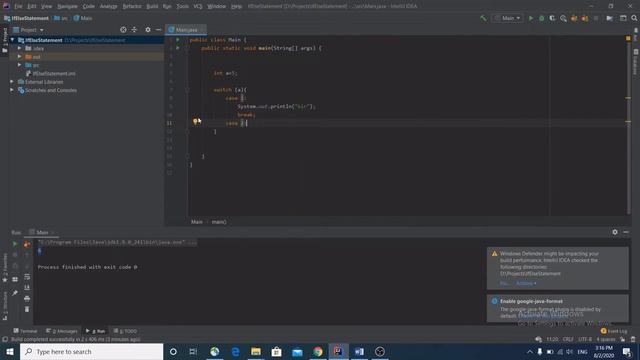Open the TODO tool window

pos(125,331)
